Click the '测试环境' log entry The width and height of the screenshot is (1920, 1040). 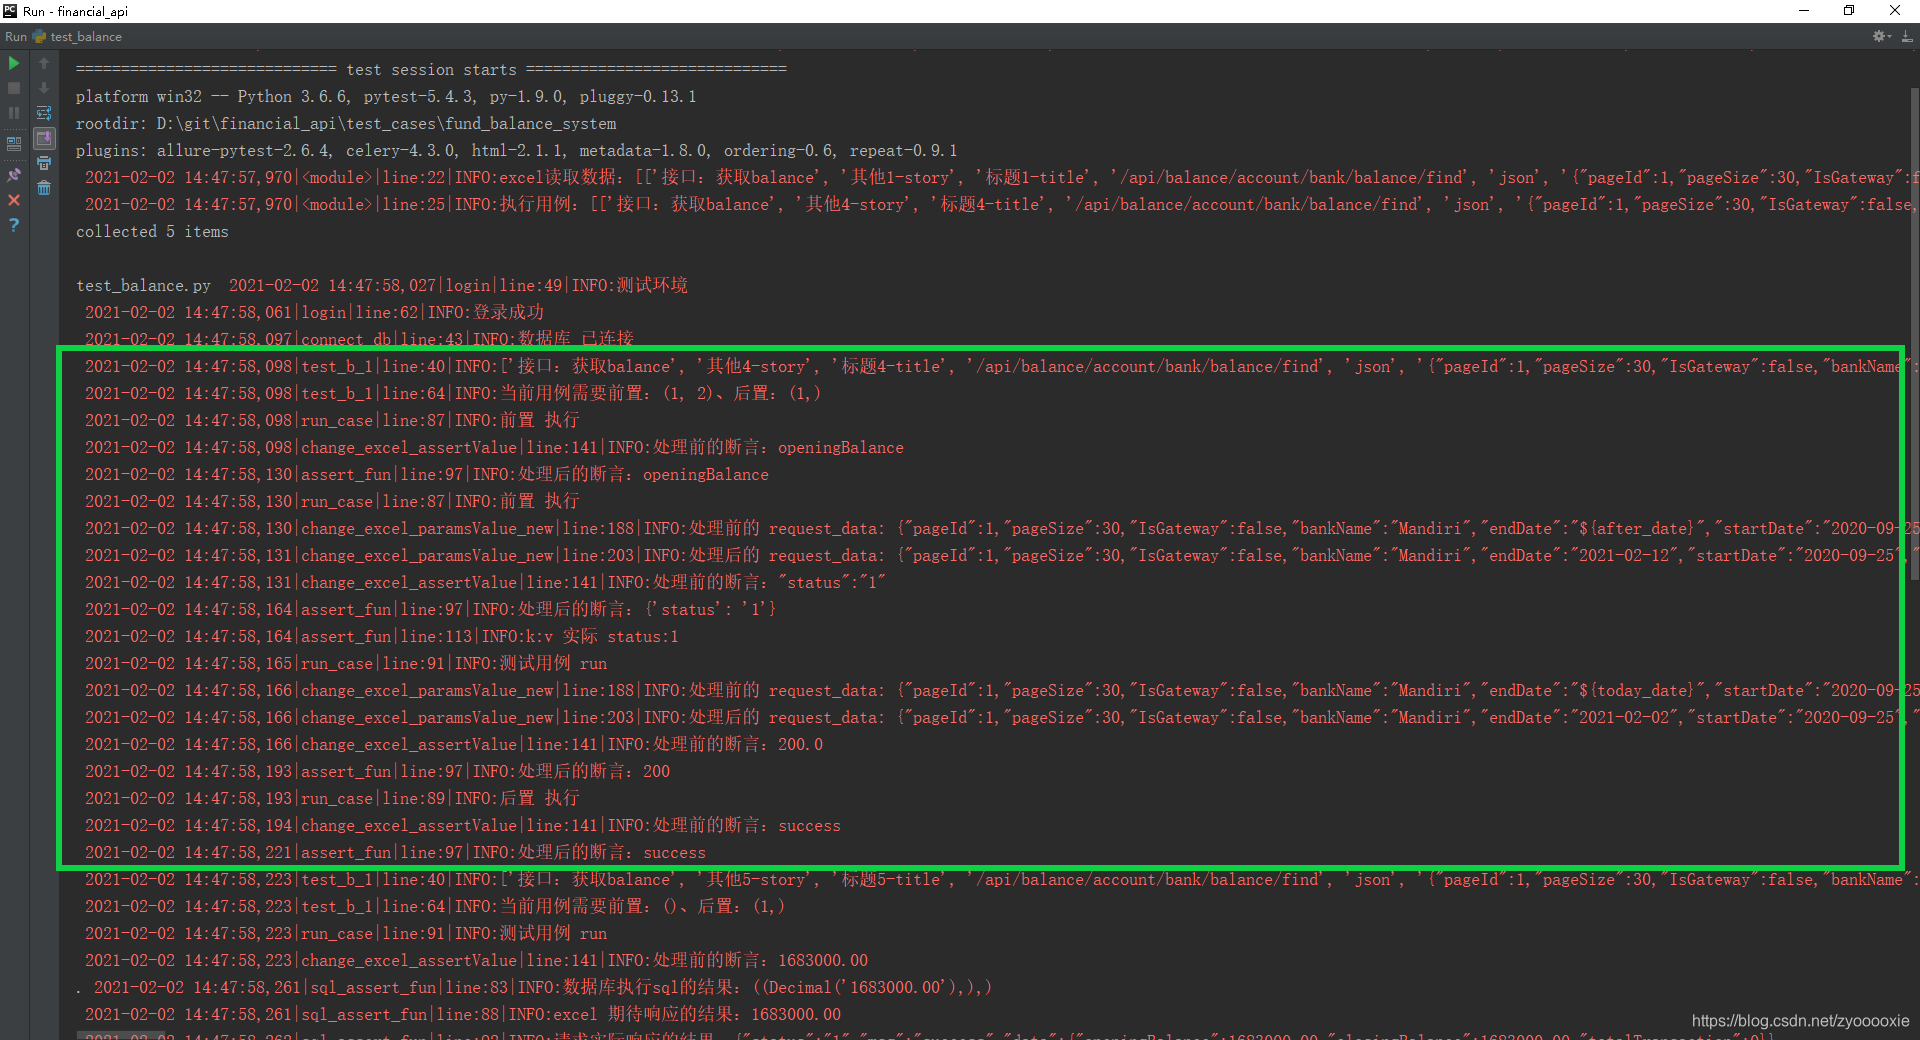click(x=458, y=286)
